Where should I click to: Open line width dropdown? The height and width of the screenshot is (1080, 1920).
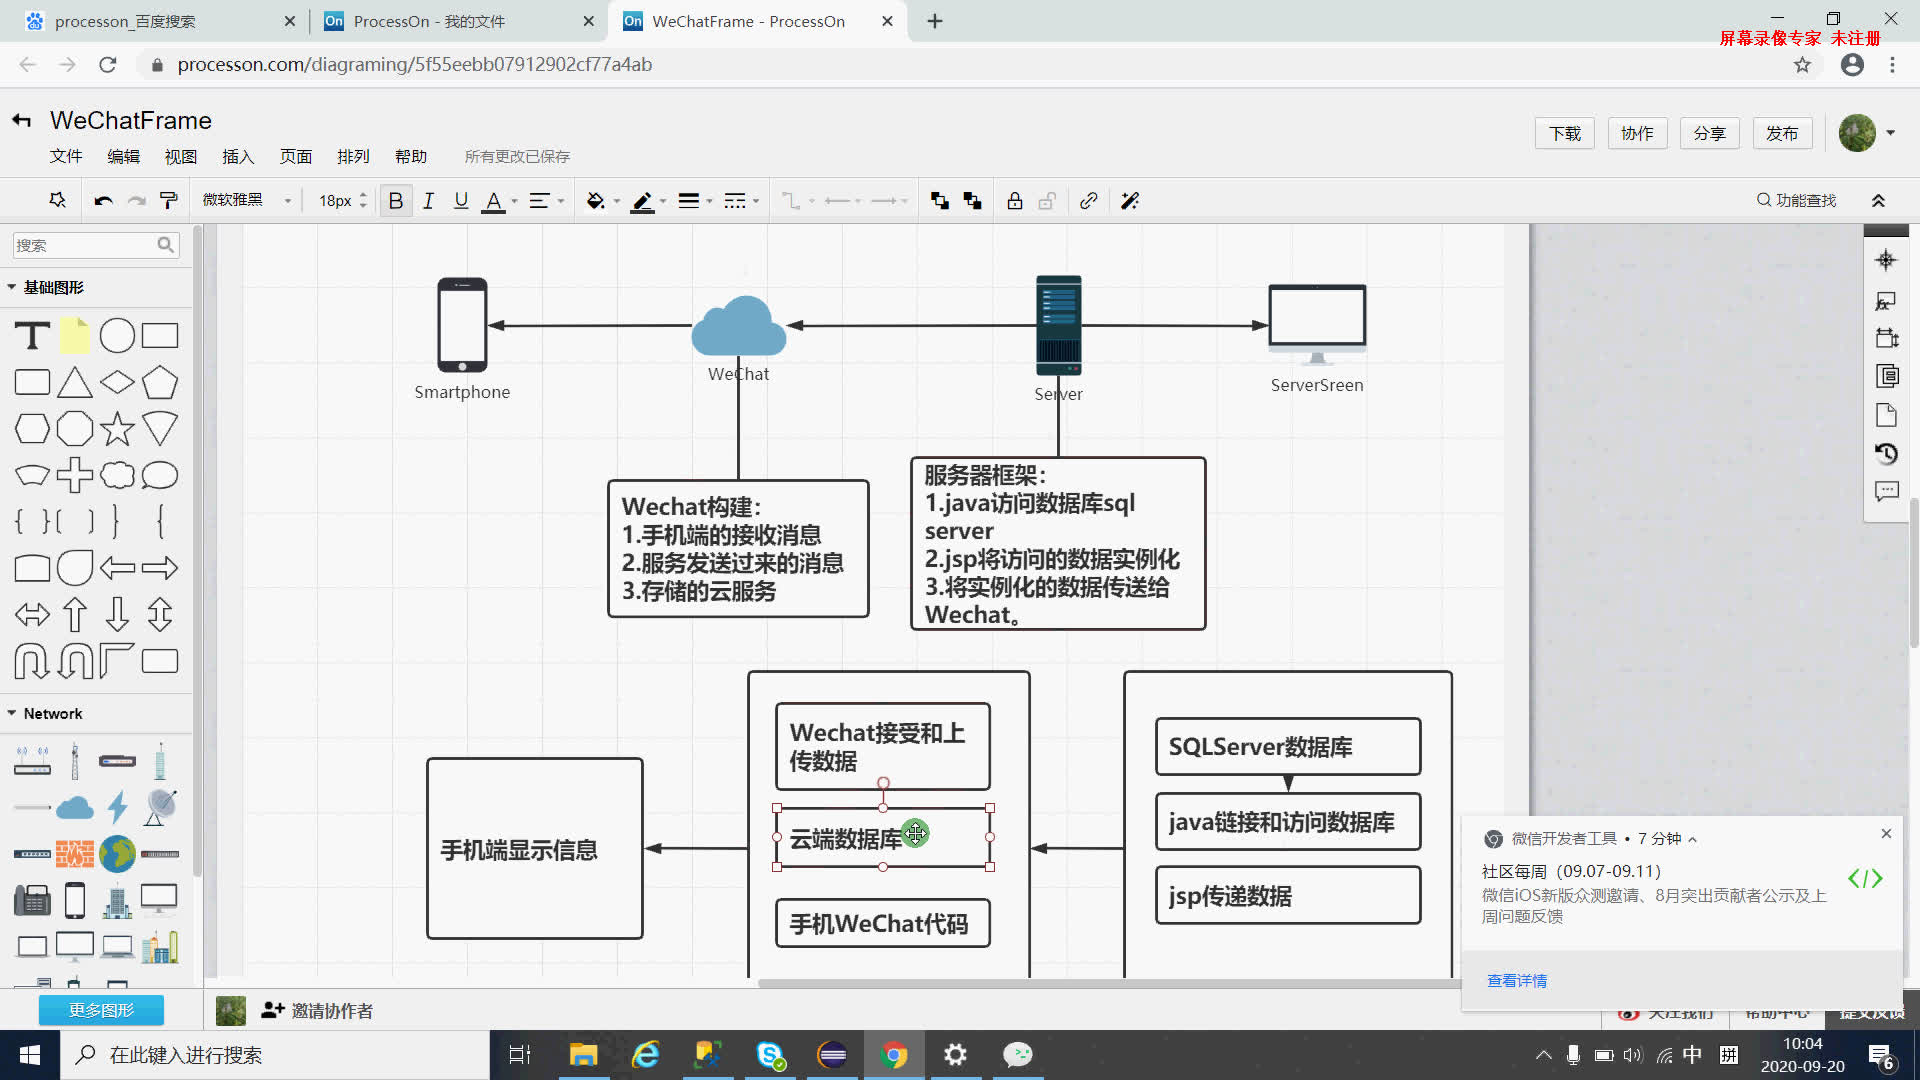click(695, 201)
